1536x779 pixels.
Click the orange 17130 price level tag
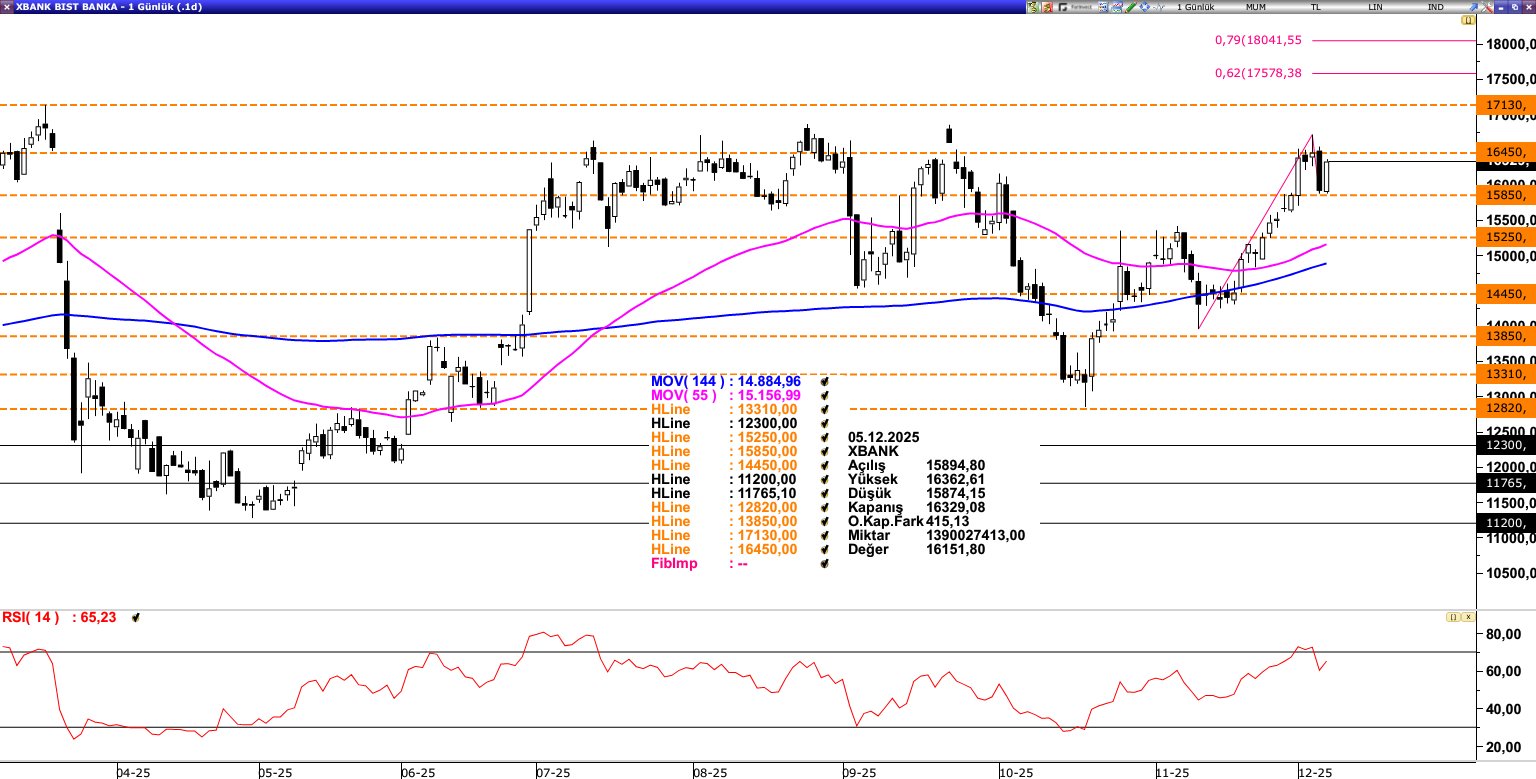1505,105
